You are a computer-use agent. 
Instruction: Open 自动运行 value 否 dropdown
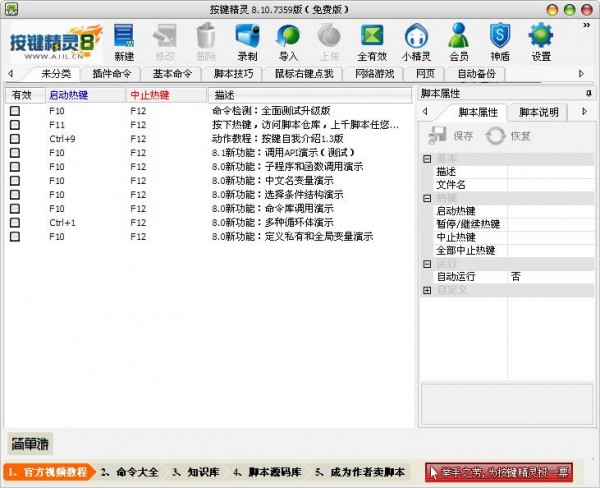pyautogui.click(x=551, y=276)
